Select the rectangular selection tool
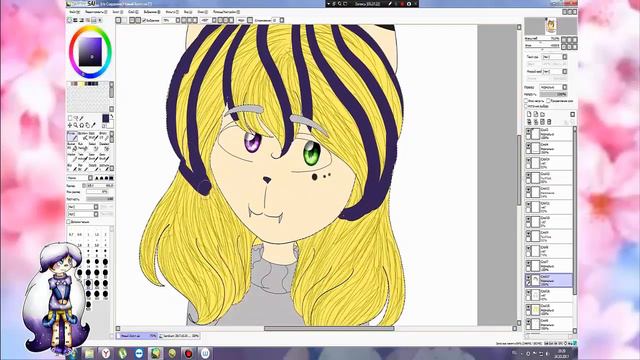 (70, 118)
